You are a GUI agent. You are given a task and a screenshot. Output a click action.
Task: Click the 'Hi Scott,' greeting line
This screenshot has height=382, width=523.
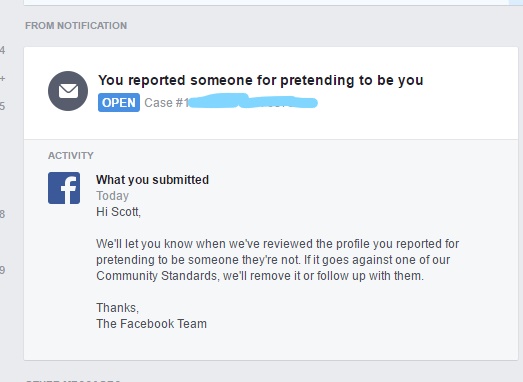coord(118,212)
